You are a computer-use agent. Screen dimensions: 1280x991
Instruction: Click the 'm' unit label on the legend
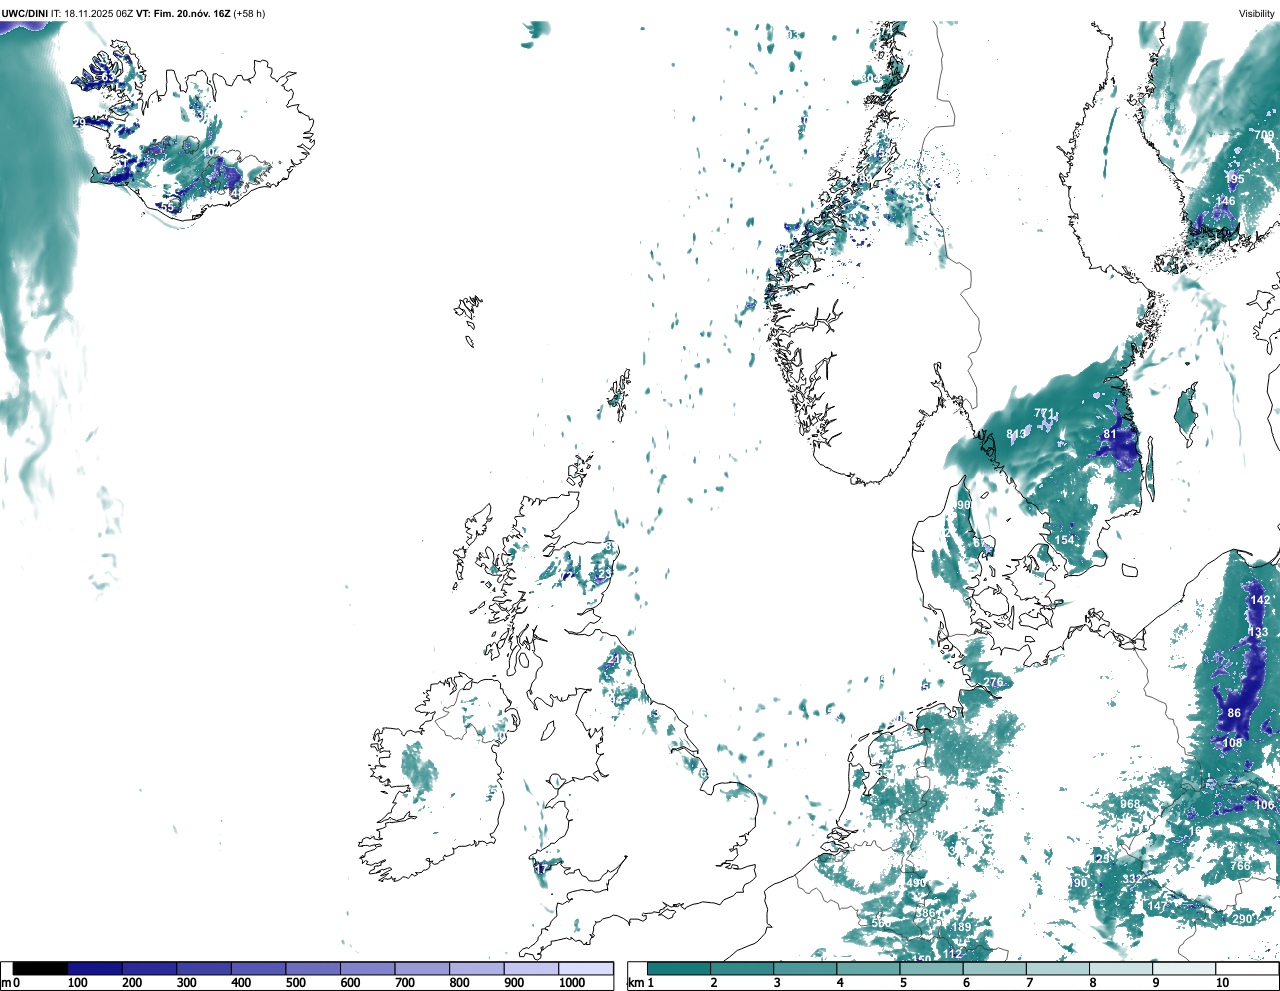coord(5,983)
